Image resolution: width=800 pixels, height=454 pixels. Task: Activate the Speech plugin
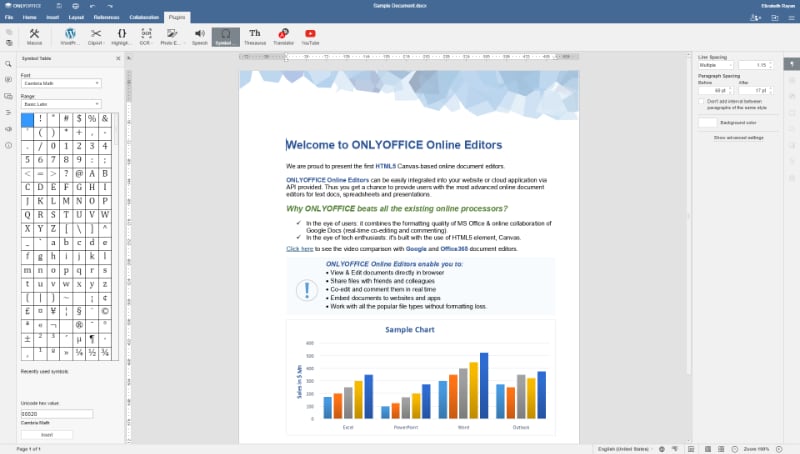click(199, 37)
